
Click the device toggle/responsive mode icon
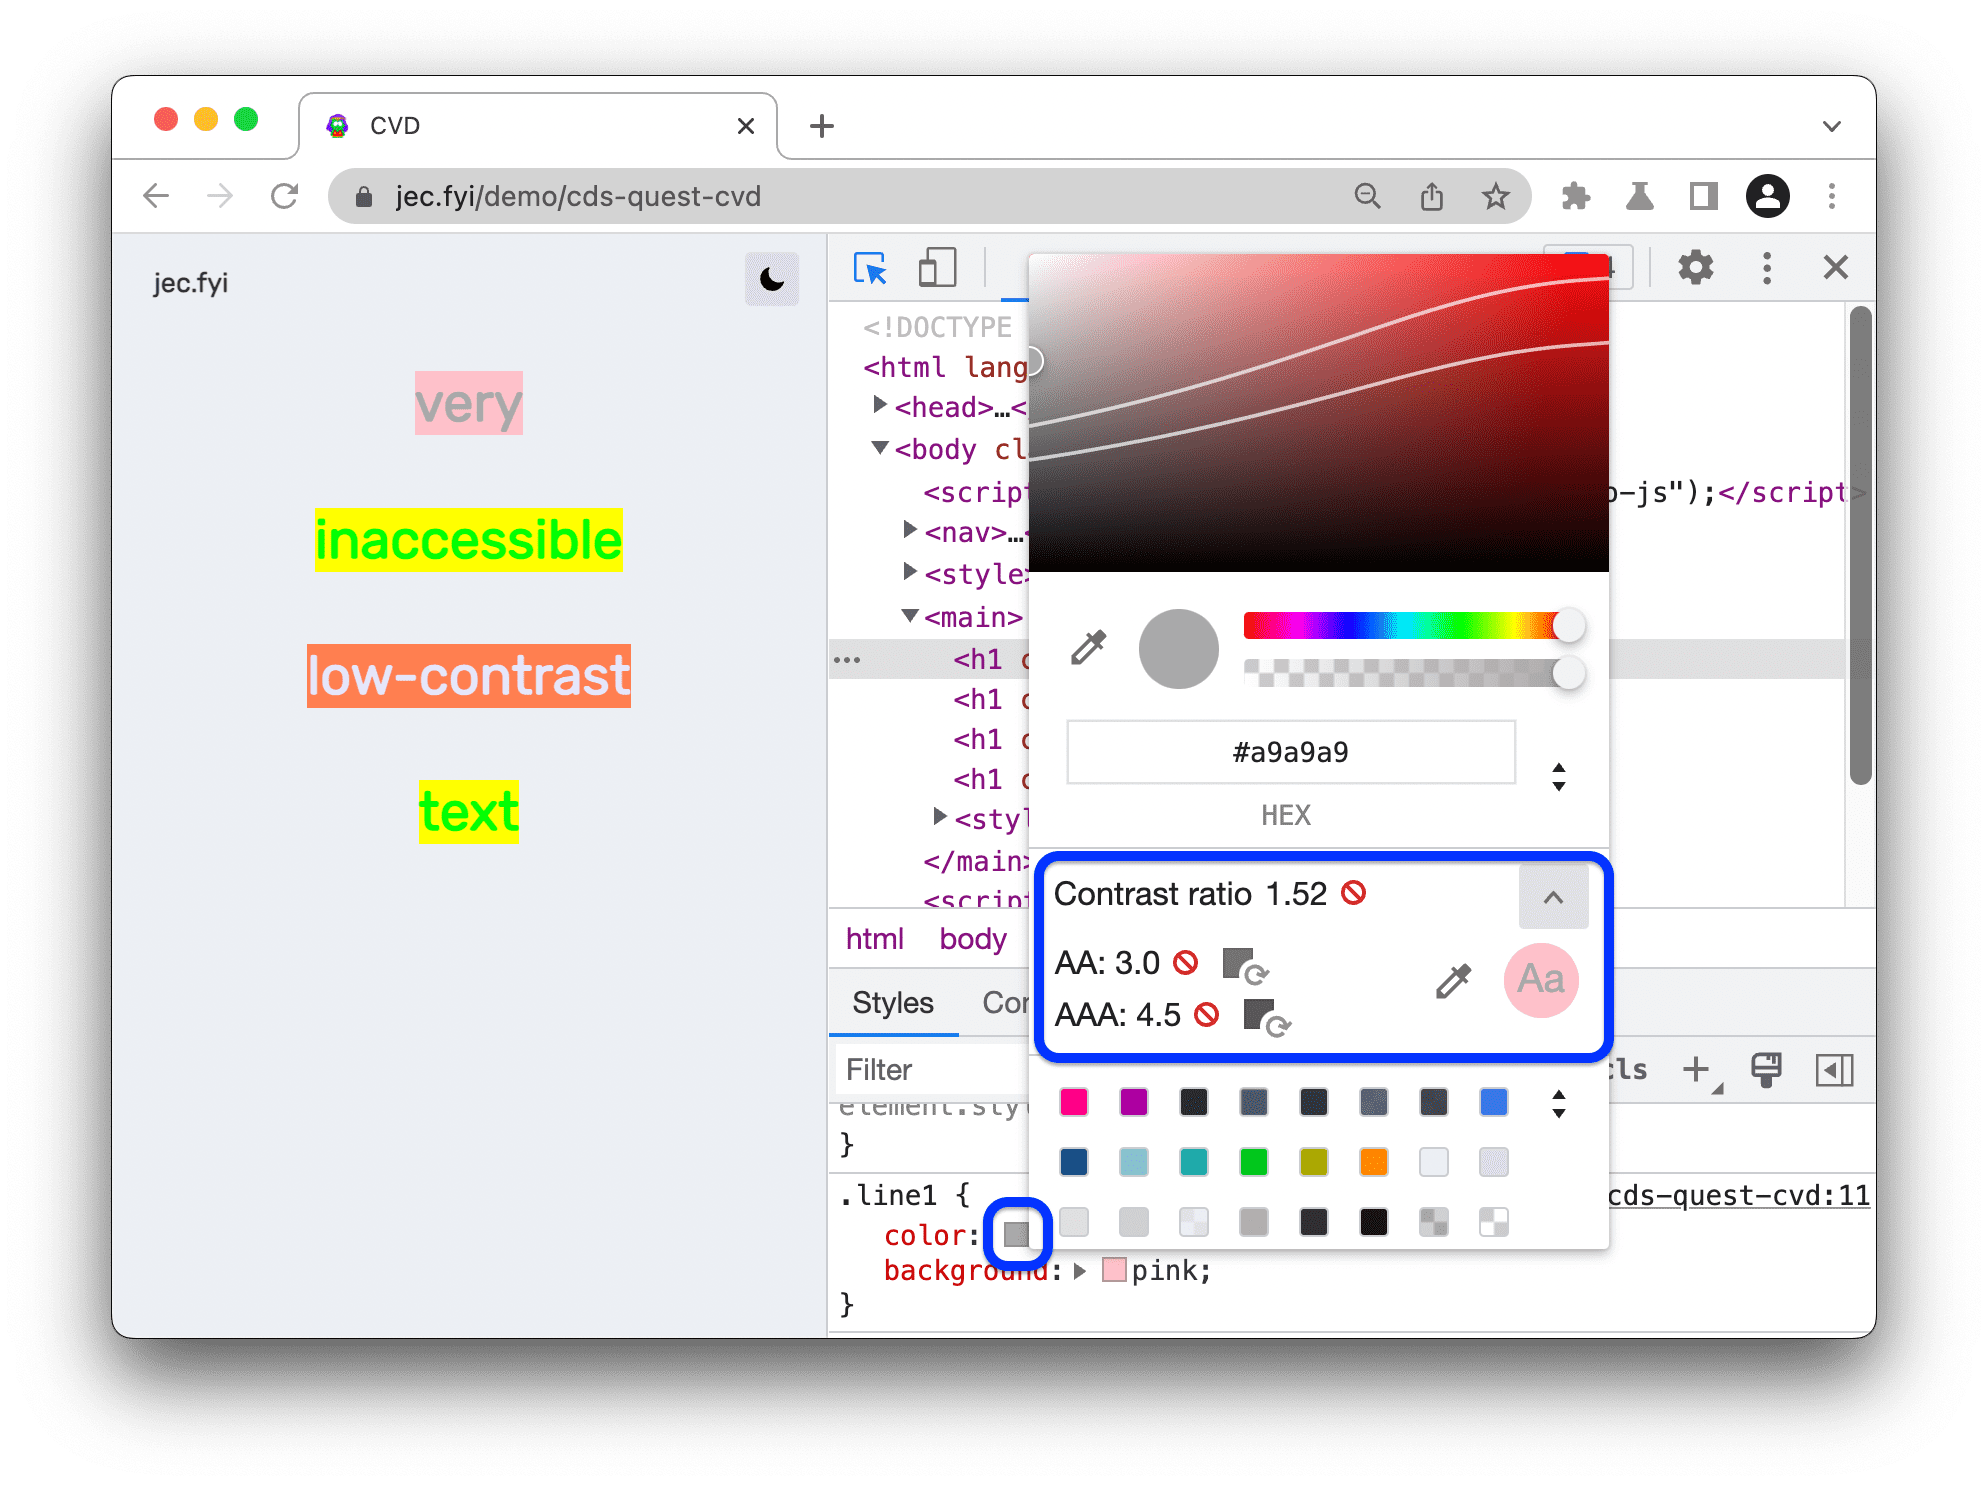(x=936, y=268)
